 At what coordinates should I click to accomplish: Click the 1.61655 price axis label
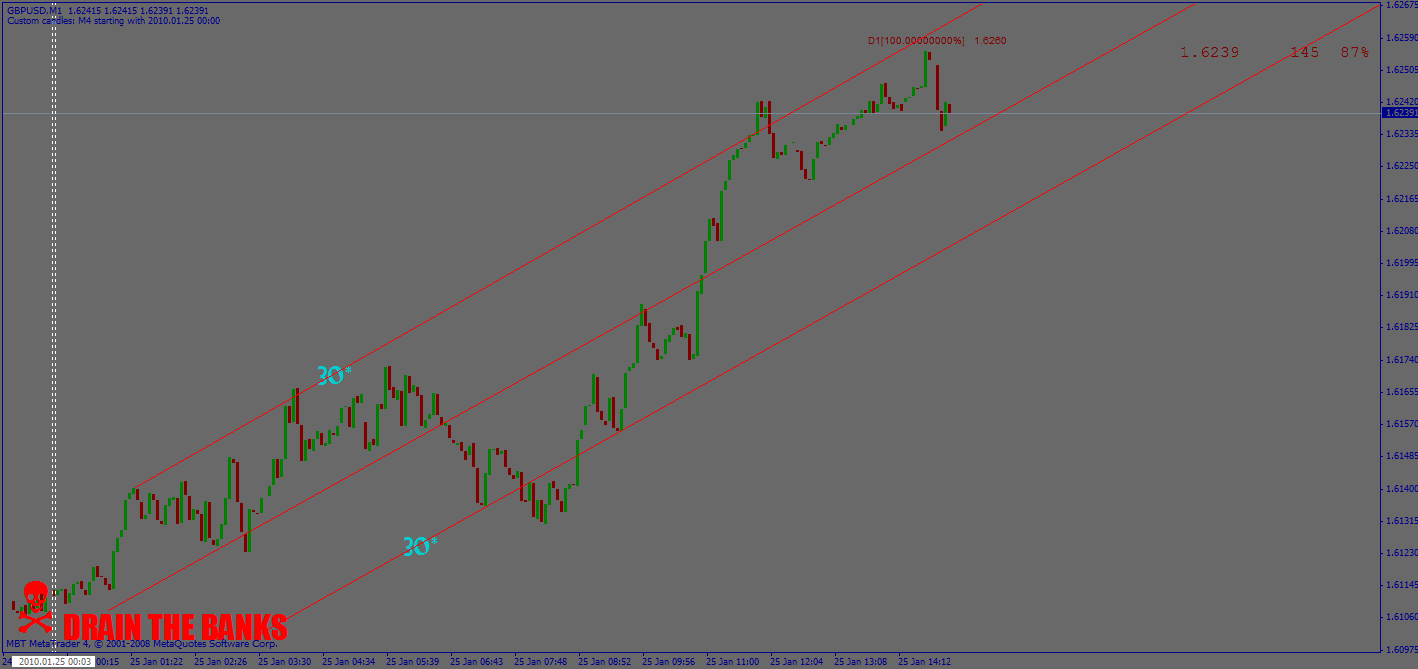pyautogui.click(x=1401, y=391)
